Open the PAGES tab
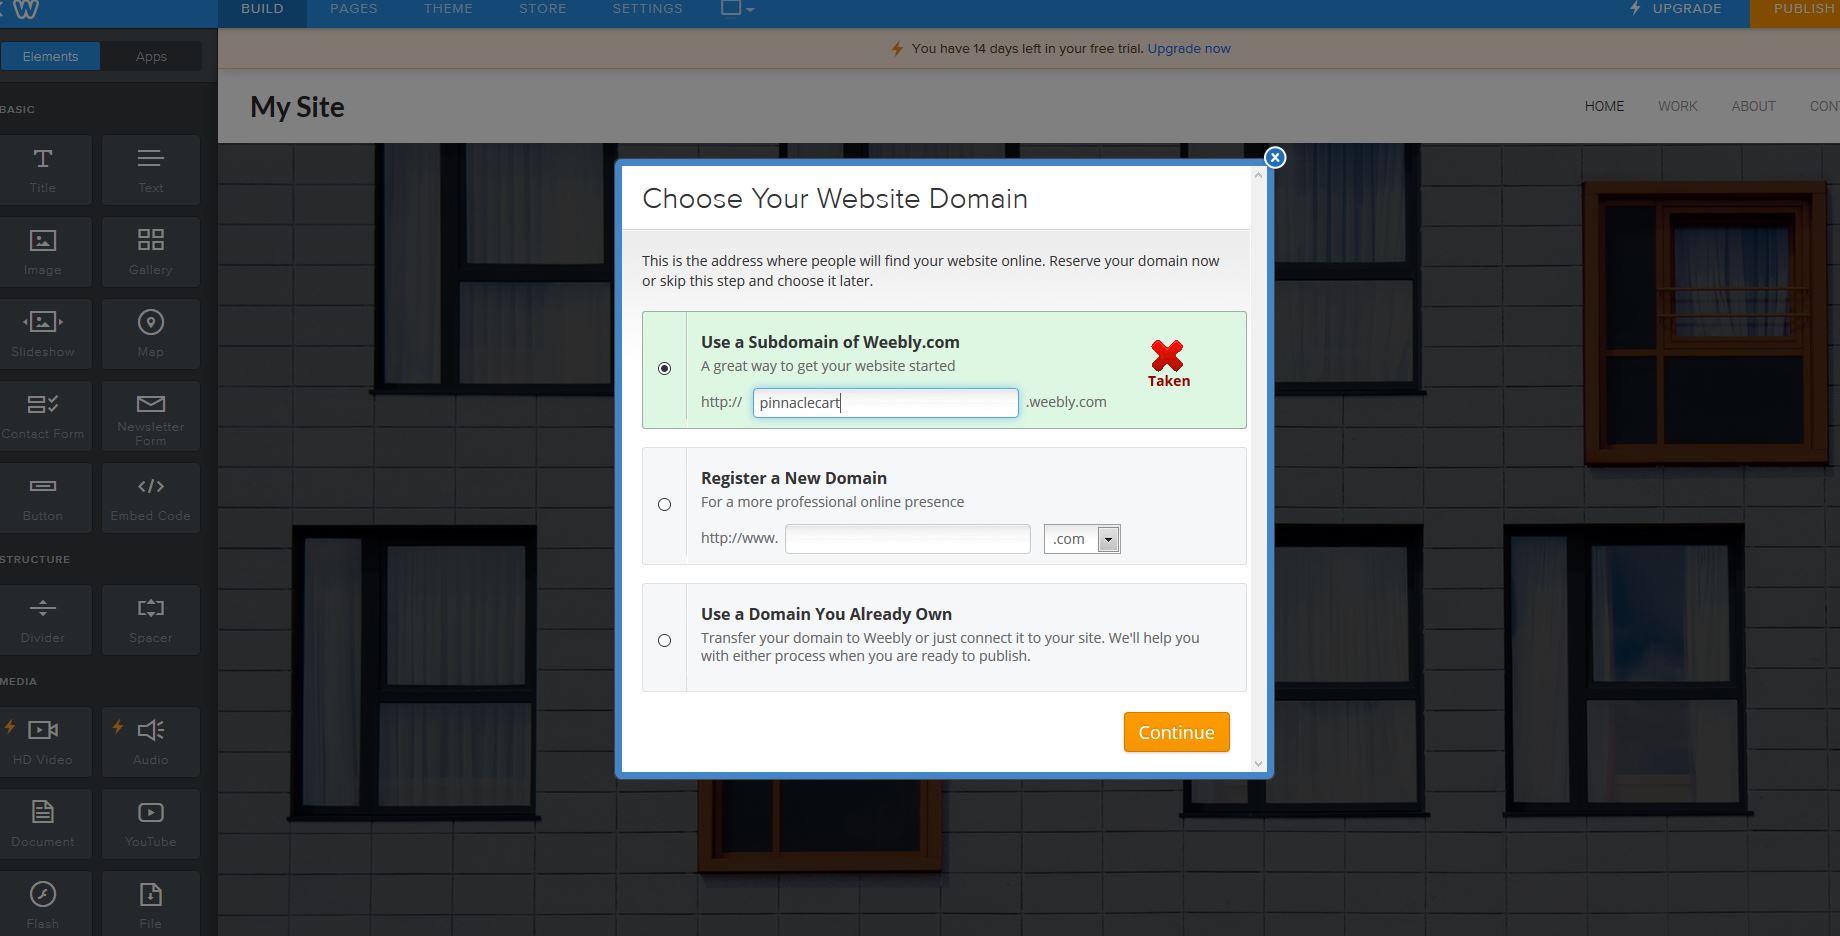The height and width of the screenshot is (936, 1840). 354,9
